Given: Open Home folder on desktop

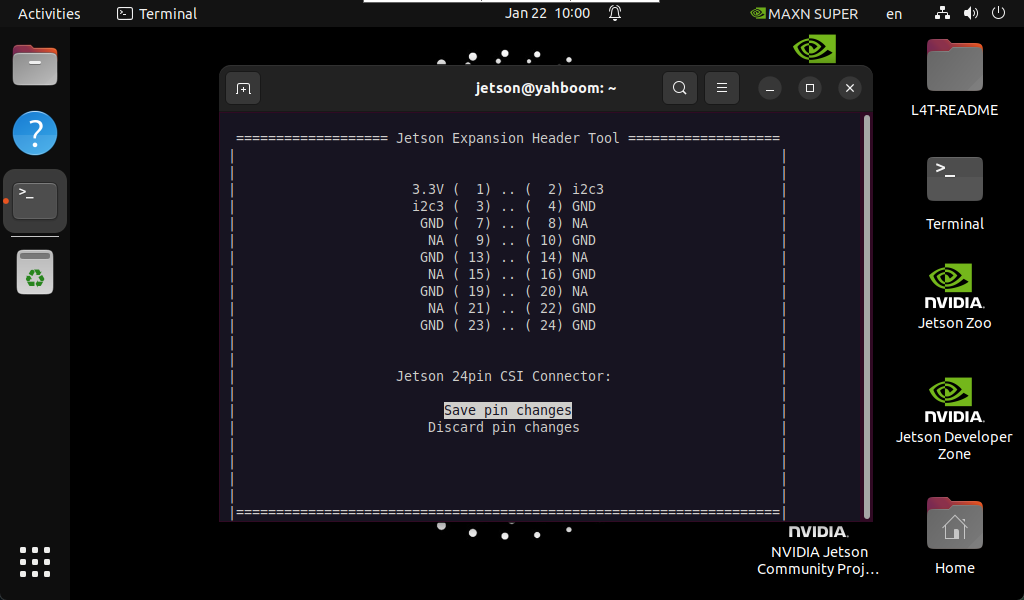Looking at the screenshot, I should click(x=954, y=535).
